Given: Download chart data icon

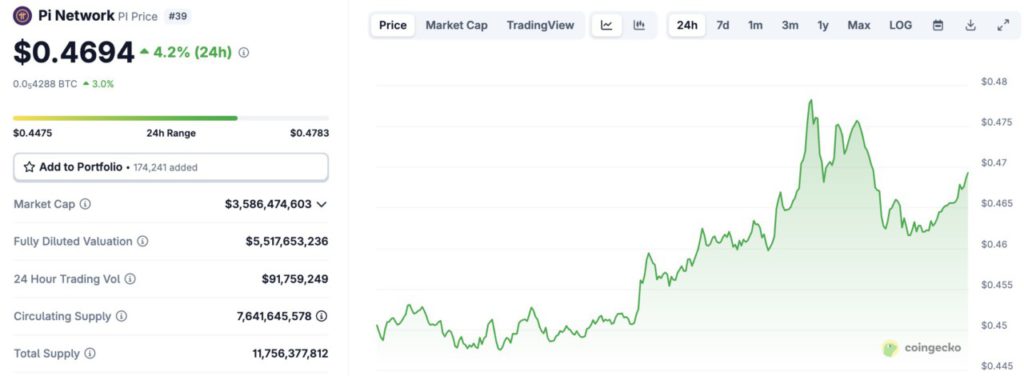Looking at the screenshot, I should coord(970,25).
